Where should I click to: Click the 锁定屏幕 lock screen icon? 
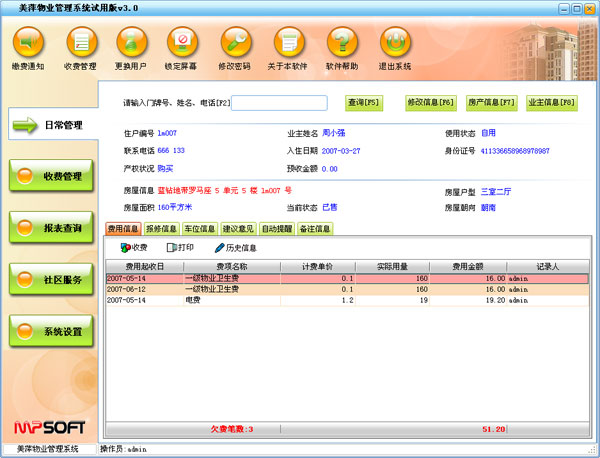(183, 45)
